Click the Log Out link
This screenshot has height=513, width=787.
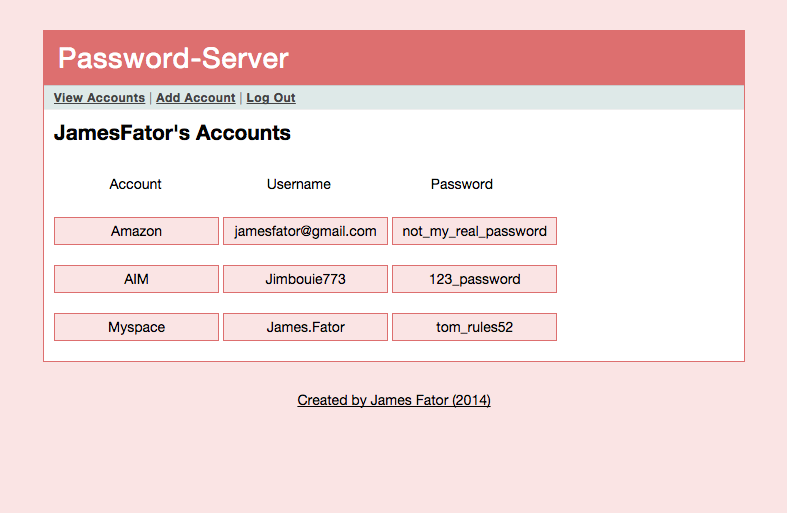pos(271,98)
